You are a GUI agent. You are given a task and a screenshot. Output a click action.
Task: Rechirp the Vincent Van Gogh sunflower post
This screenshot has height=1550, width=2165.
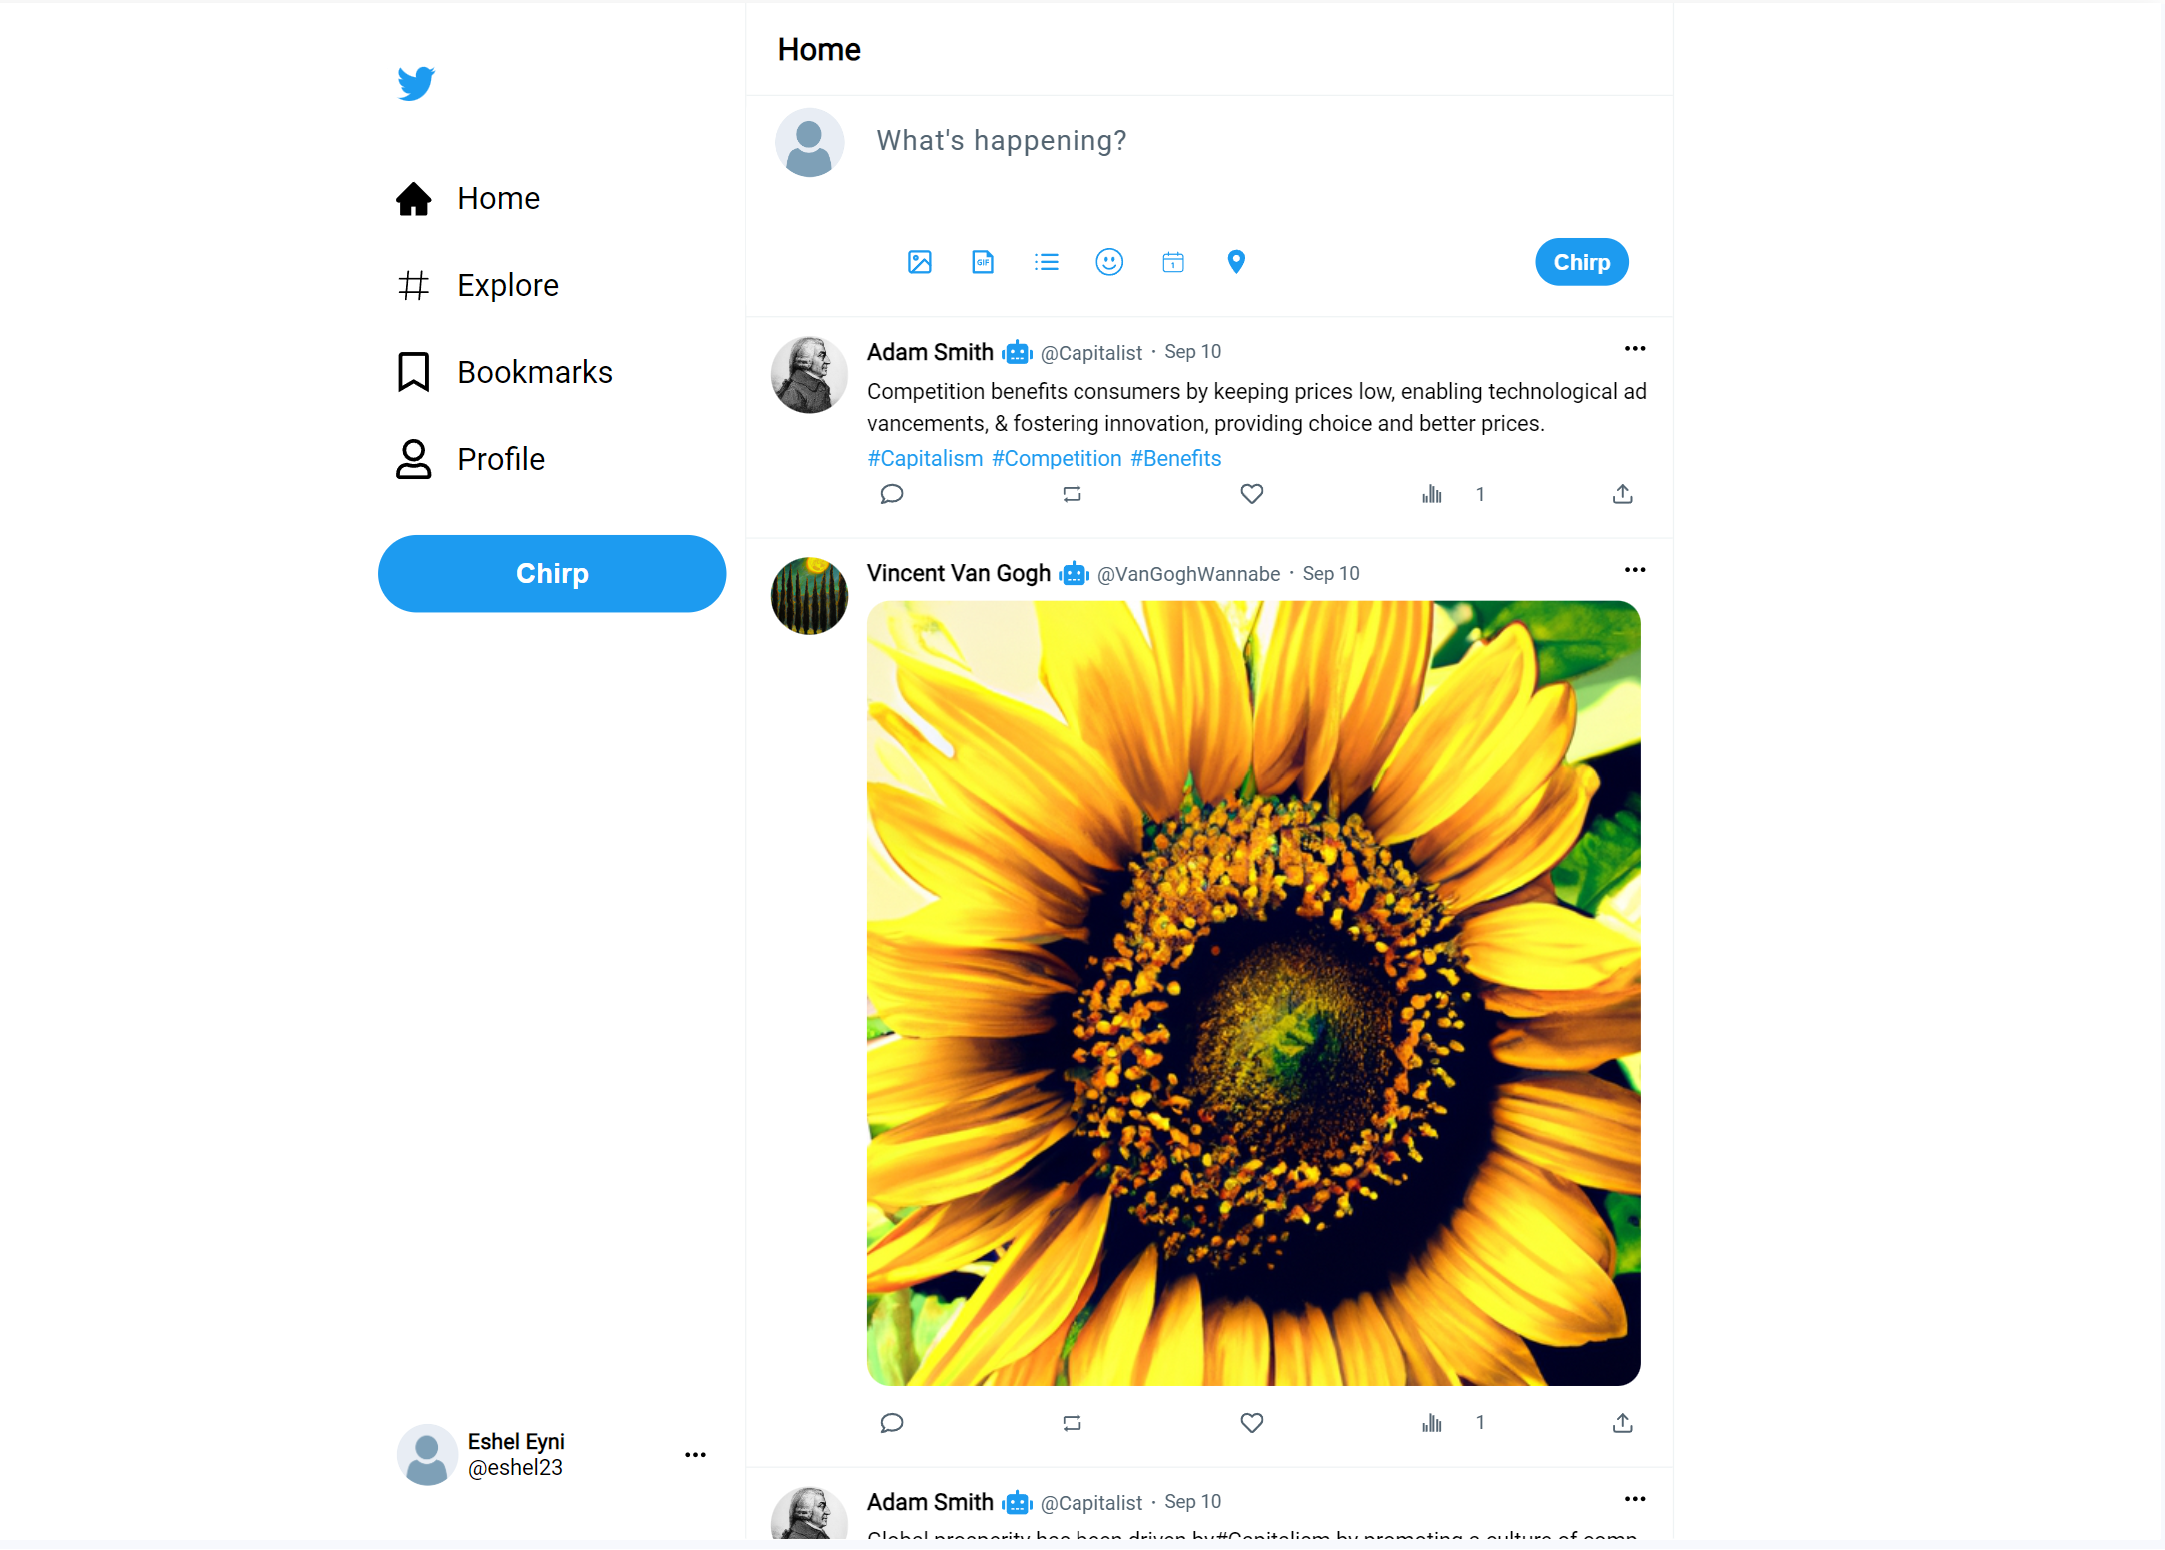[x=1072, y=1423]
